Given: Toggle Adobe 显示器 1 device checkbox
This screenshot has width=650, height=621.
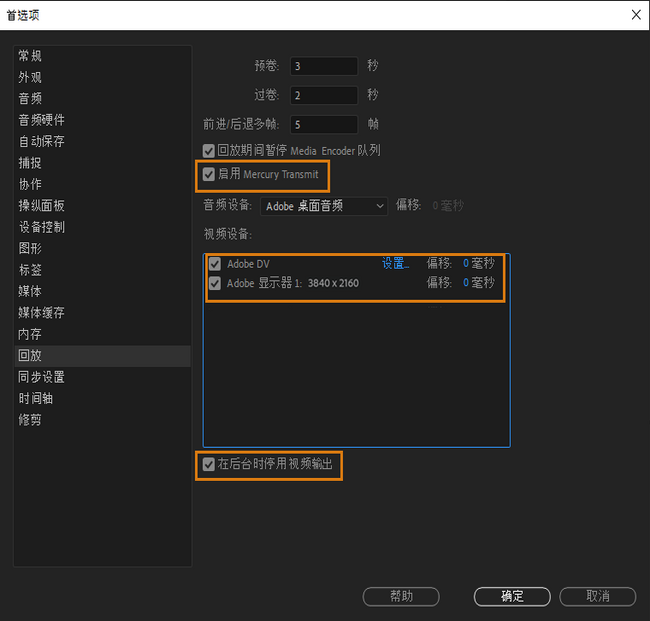Looking at the screenshot, I should [x=215, y=283].
